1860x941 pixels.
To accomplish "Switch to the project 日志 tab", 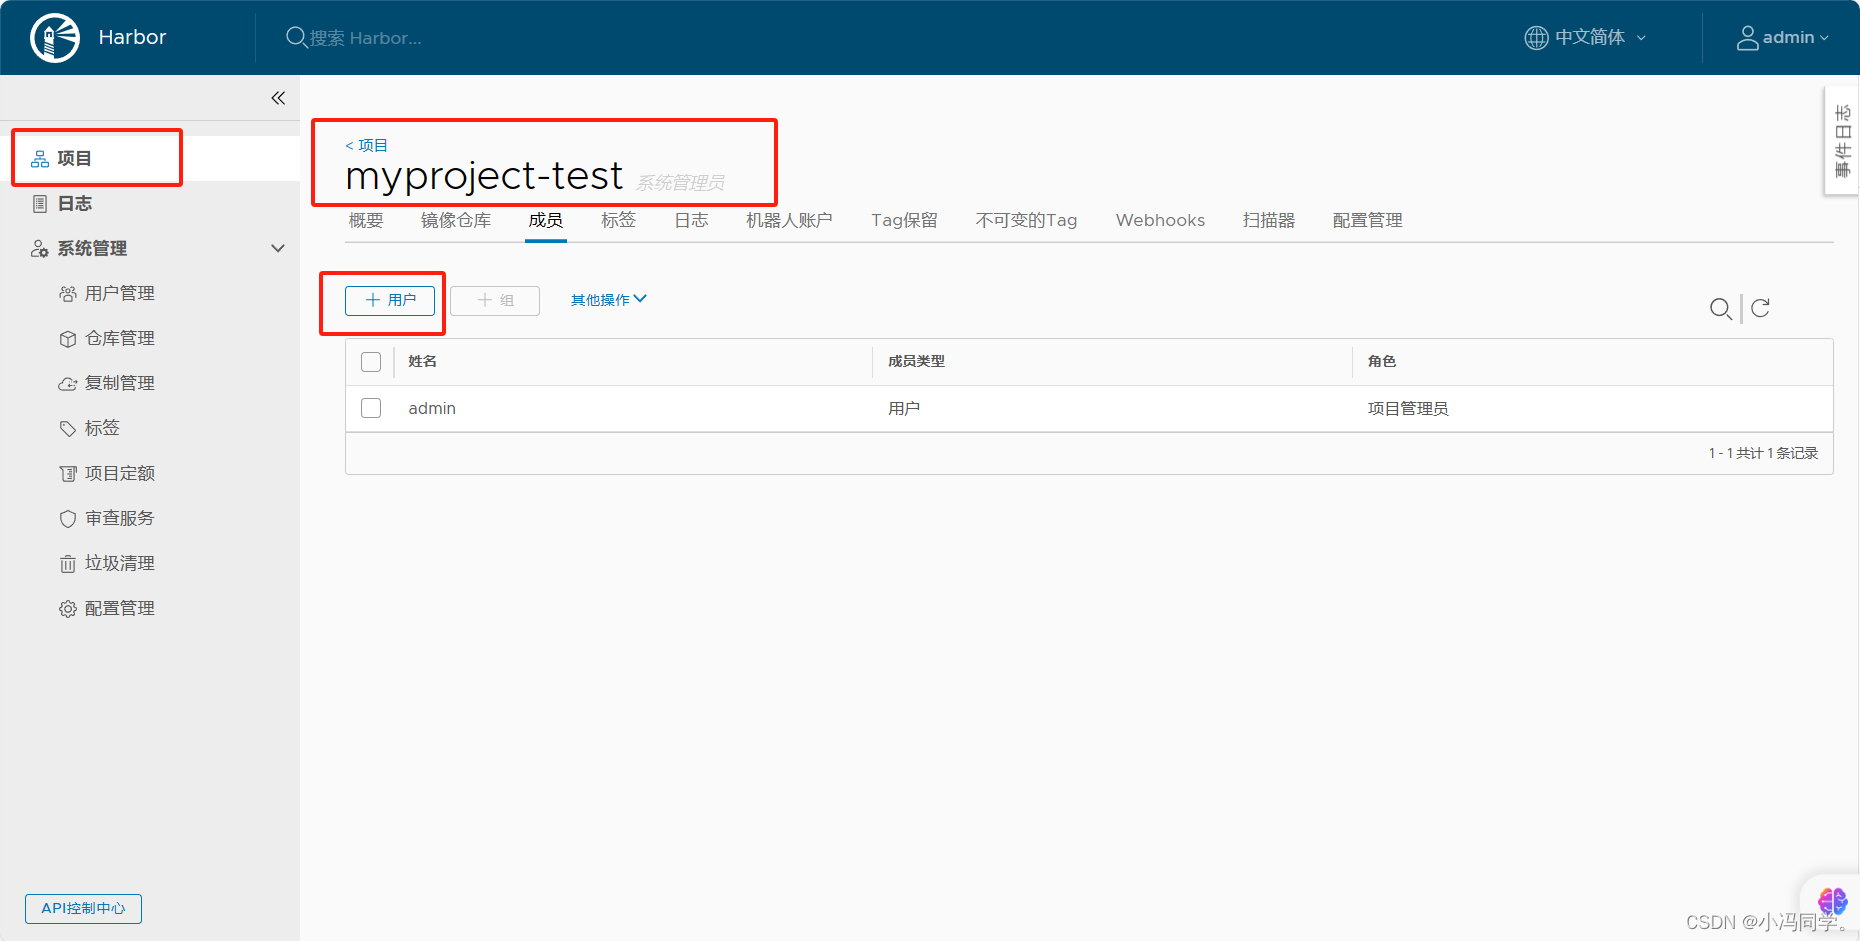I will point(691,220).
